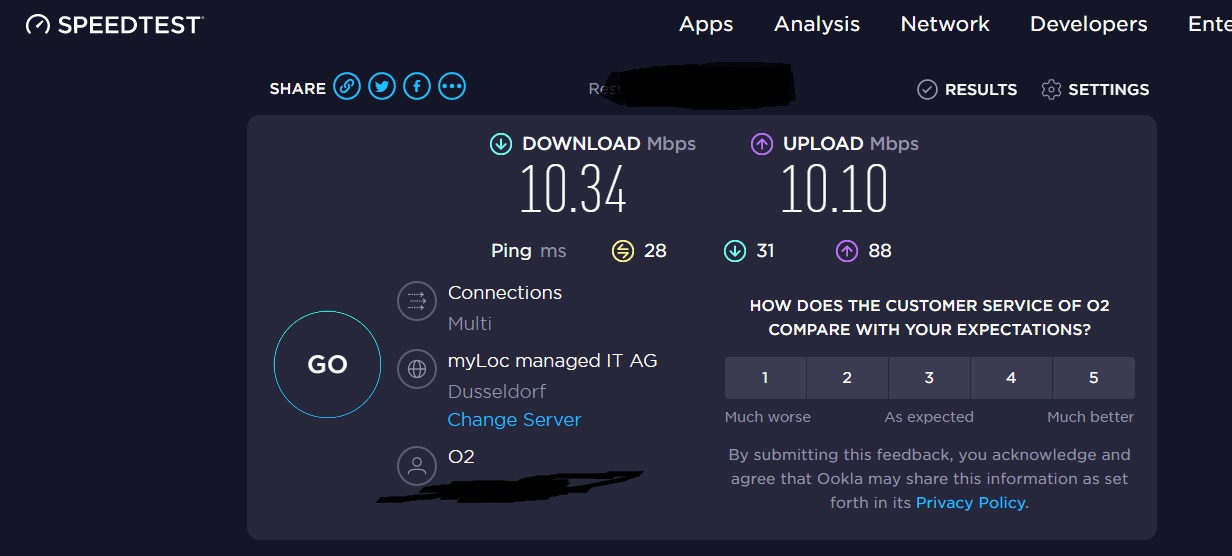Open more share options ellipsis icon
1232x556 pixels.
pos(452,87)
